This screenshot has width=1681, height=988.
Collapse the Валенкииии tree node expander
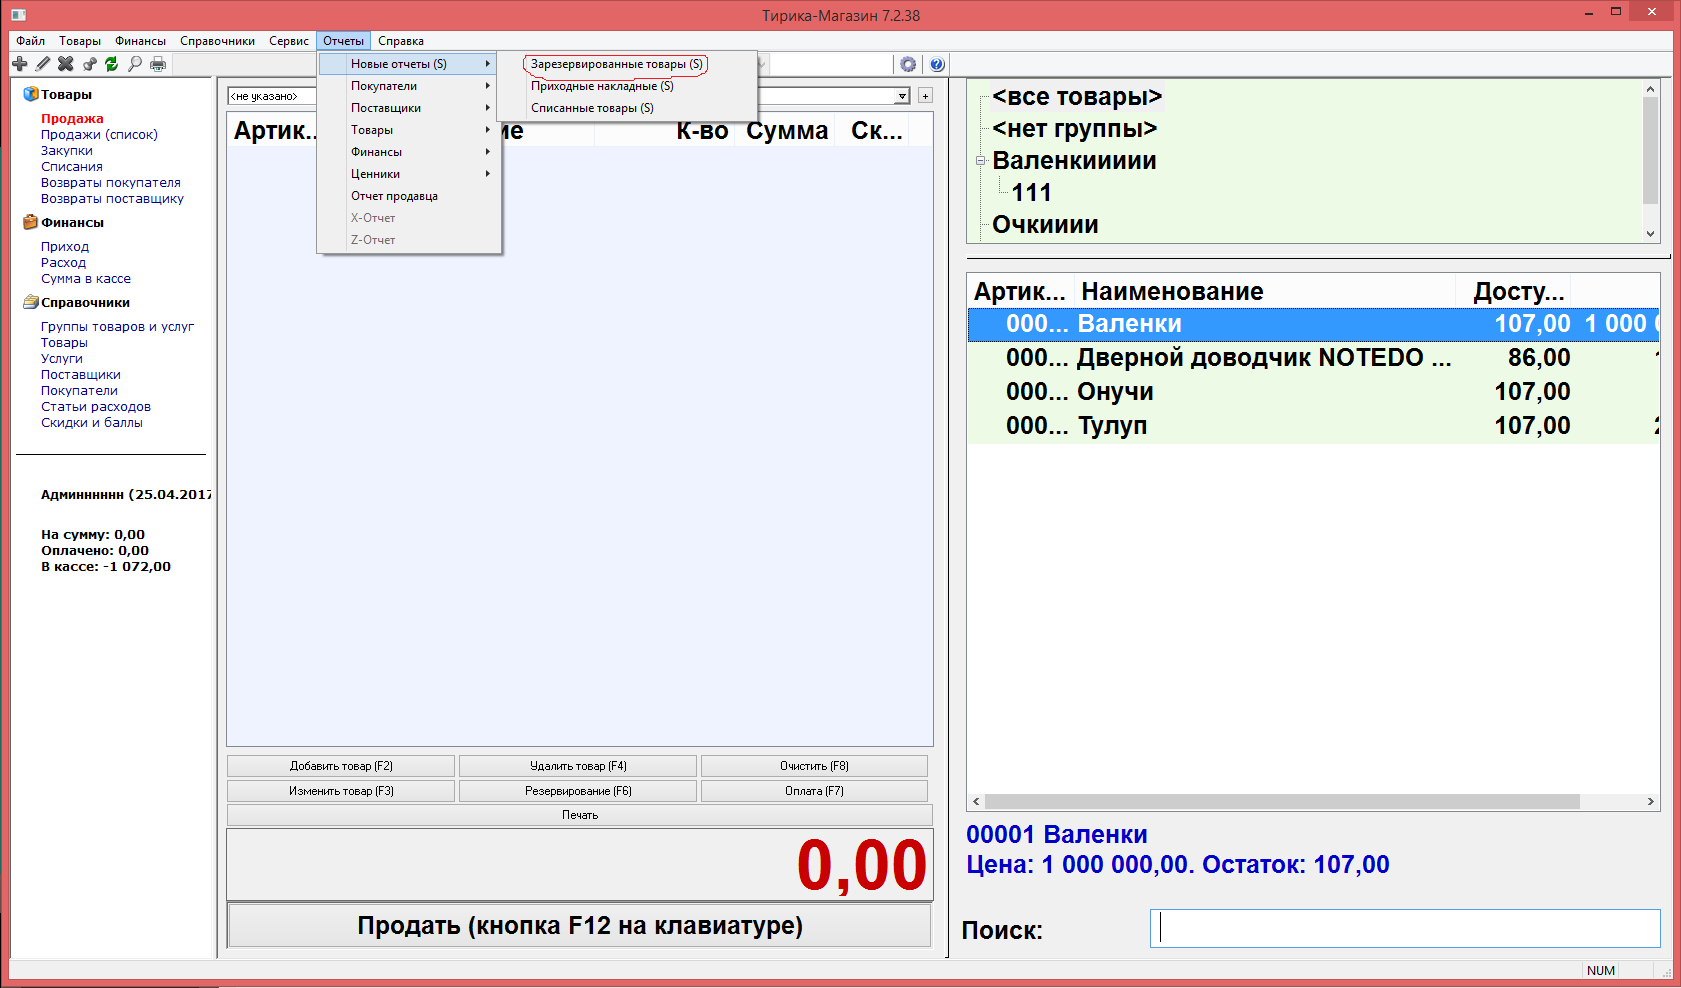981,161
